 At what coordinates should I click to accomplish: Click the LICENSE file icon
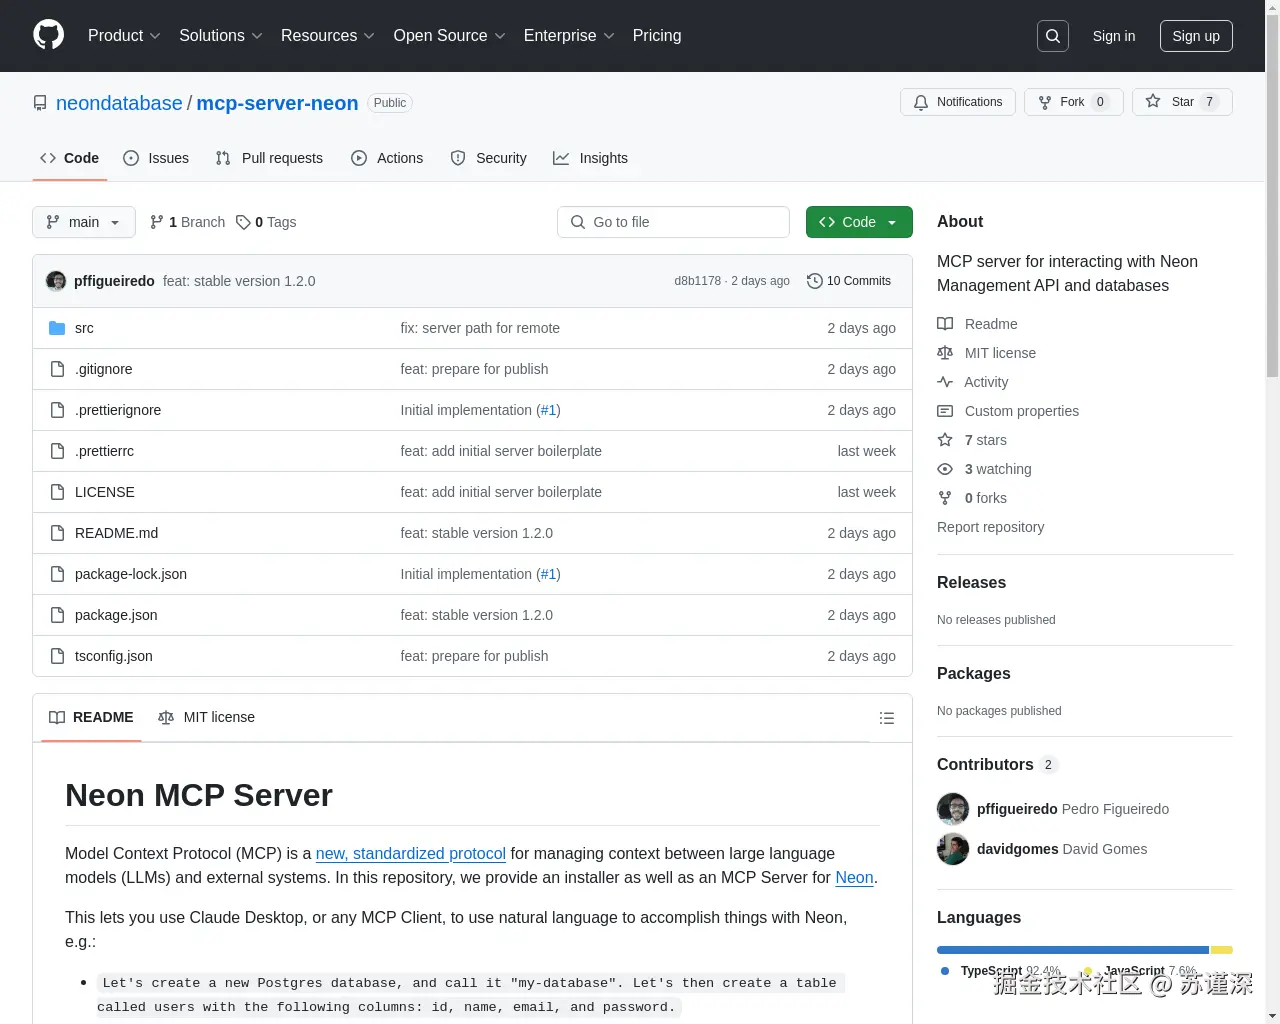point(57,492)
